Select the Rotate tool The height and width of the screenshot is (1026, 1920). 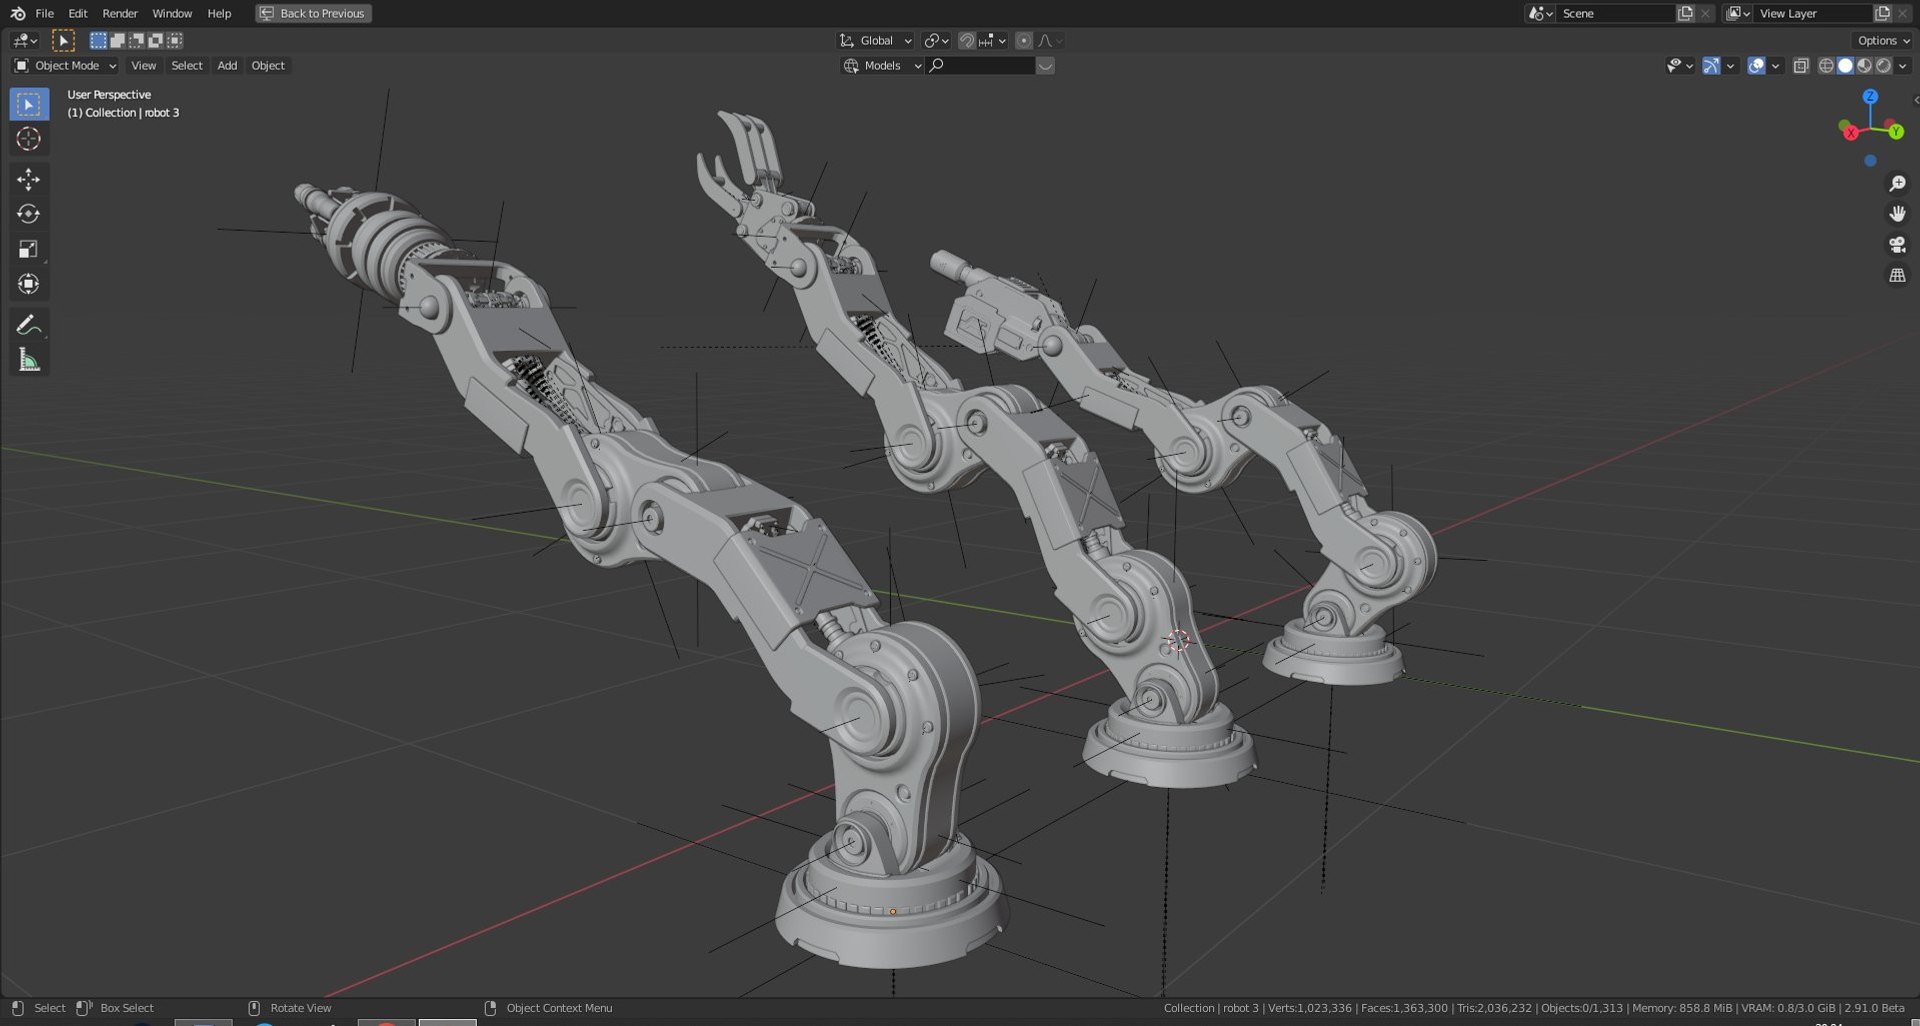pyautogui.click(x=29, y=214)
